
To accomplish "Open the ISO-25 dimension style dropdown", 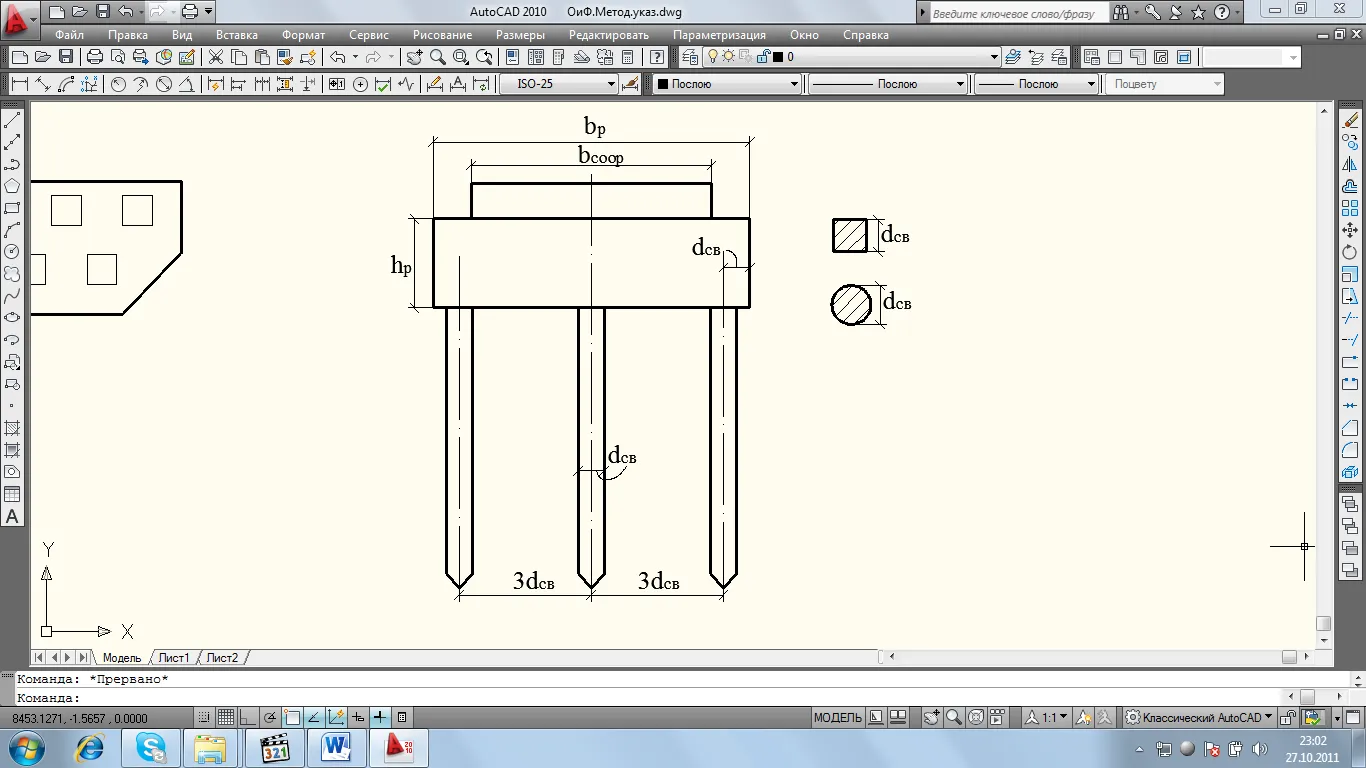I will (x=558, y=84).
